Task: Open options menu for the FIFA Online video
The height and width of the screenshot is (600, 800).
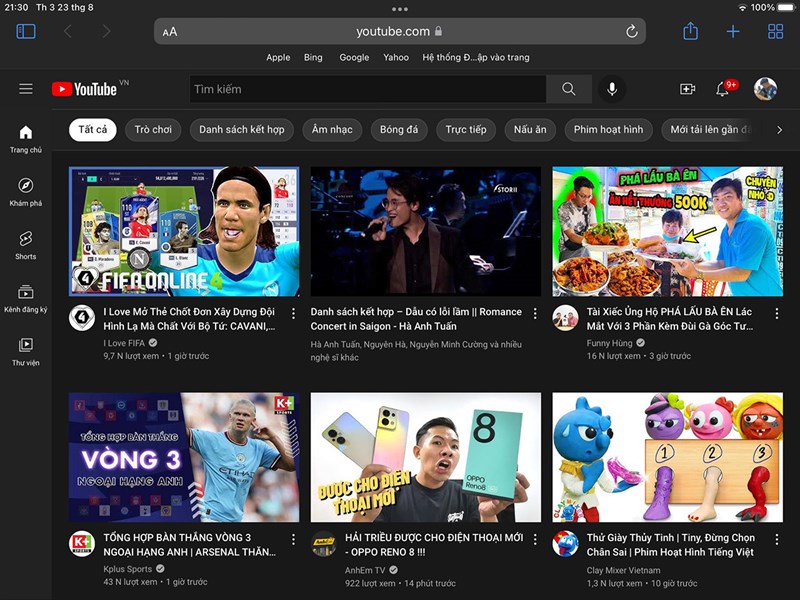Action: 292,313
